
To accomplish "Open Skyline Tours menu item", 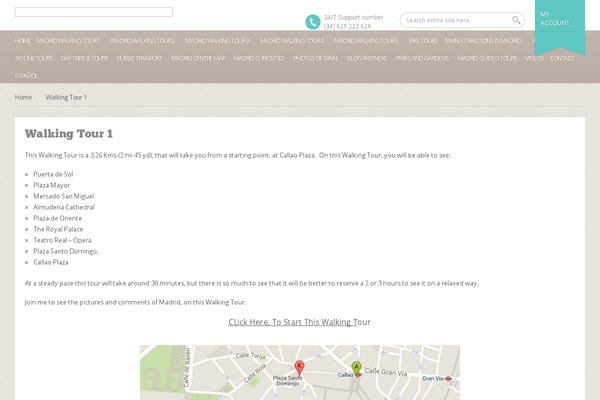I will click(x=34, y=58).
